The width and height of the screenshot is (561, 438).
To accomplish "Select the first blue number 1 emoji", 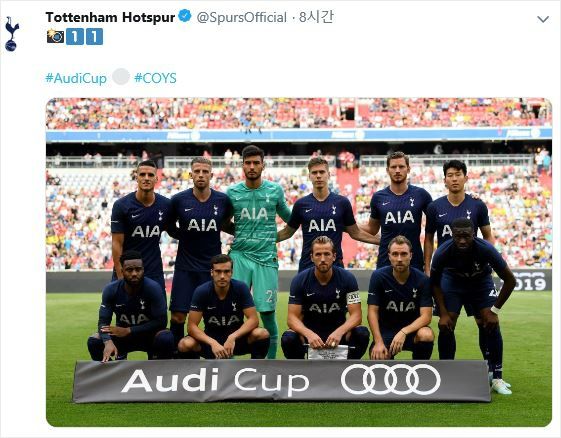I will click(x=75, y=37).
